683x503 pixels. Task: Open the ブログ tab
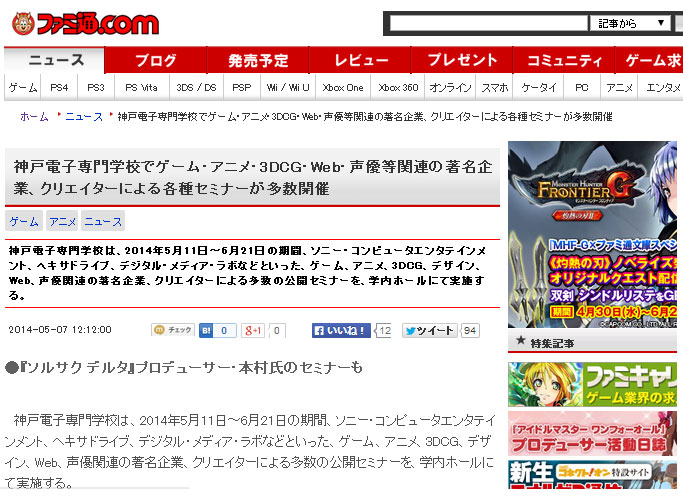156,60
